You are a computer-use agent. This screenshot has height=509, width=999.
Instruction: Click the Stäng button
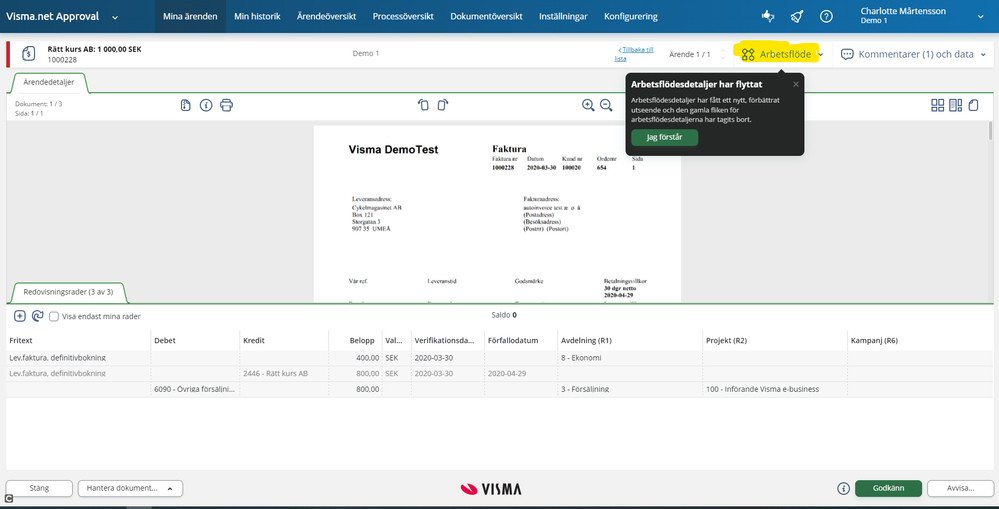[39, 488]
